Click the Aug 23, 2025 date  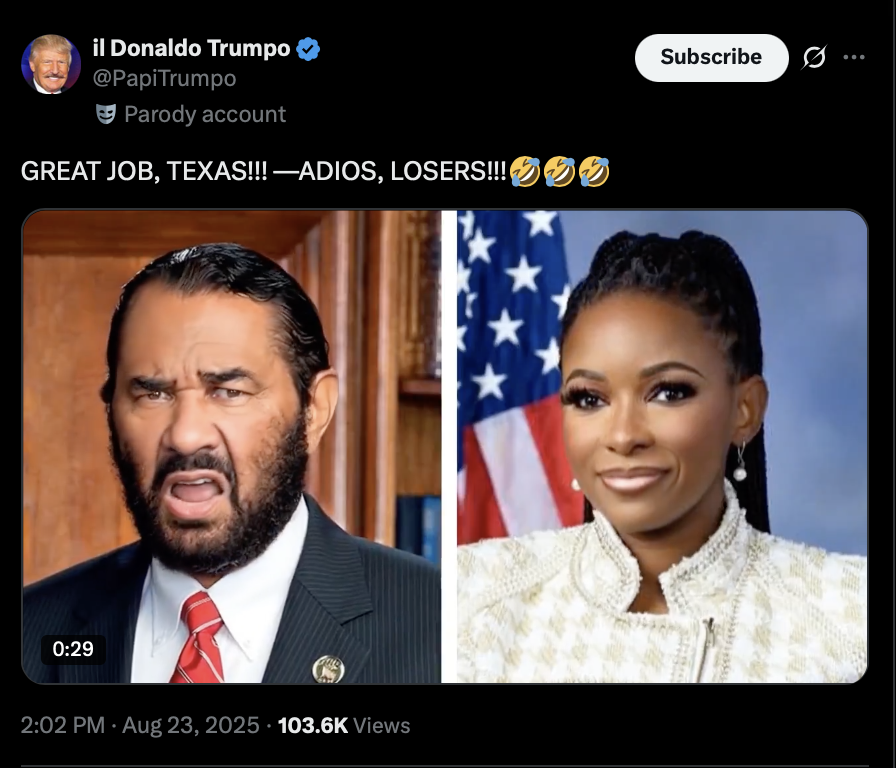tap(191, 725)
